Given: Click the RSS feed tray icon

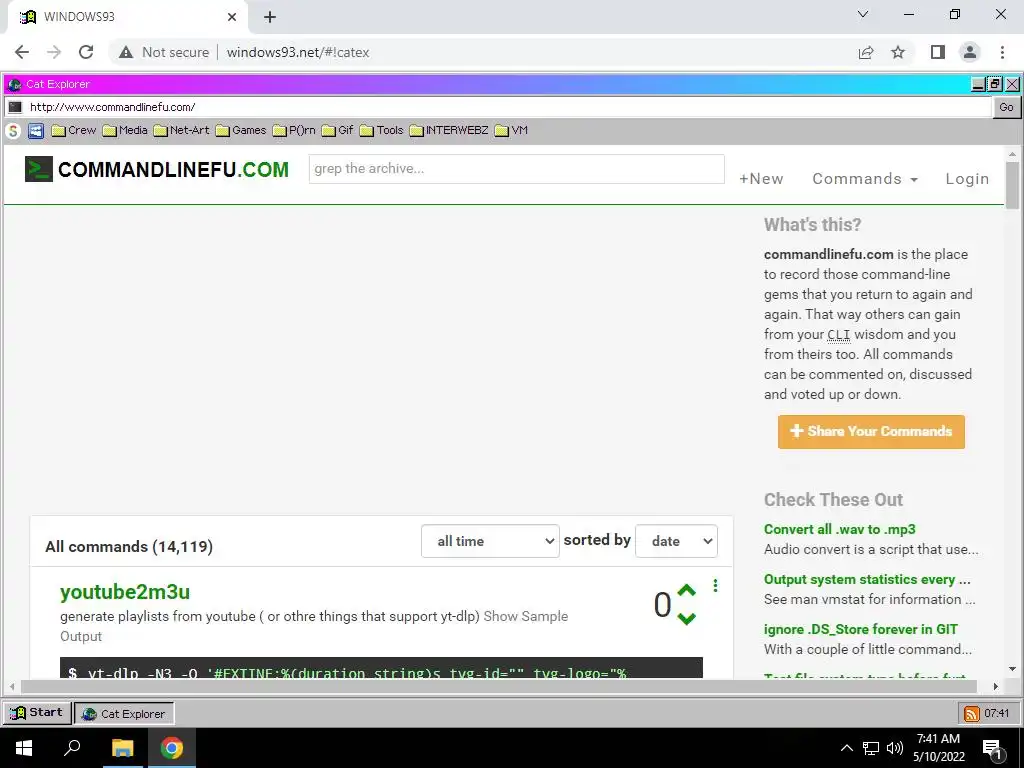Looking at the screenshot, I should point(972,714).
